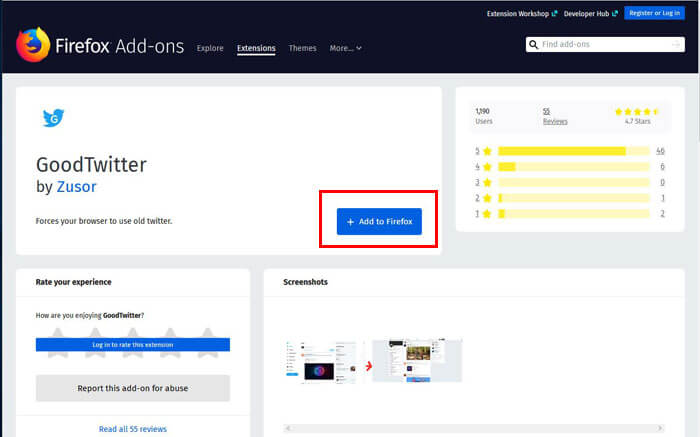
Task: Click the GoodTwitter bird extension icon
Action: [x=54, y=118]
